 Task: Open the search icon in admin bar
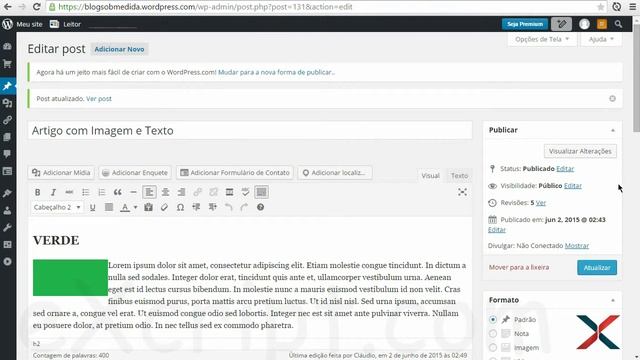pos(618,24)
